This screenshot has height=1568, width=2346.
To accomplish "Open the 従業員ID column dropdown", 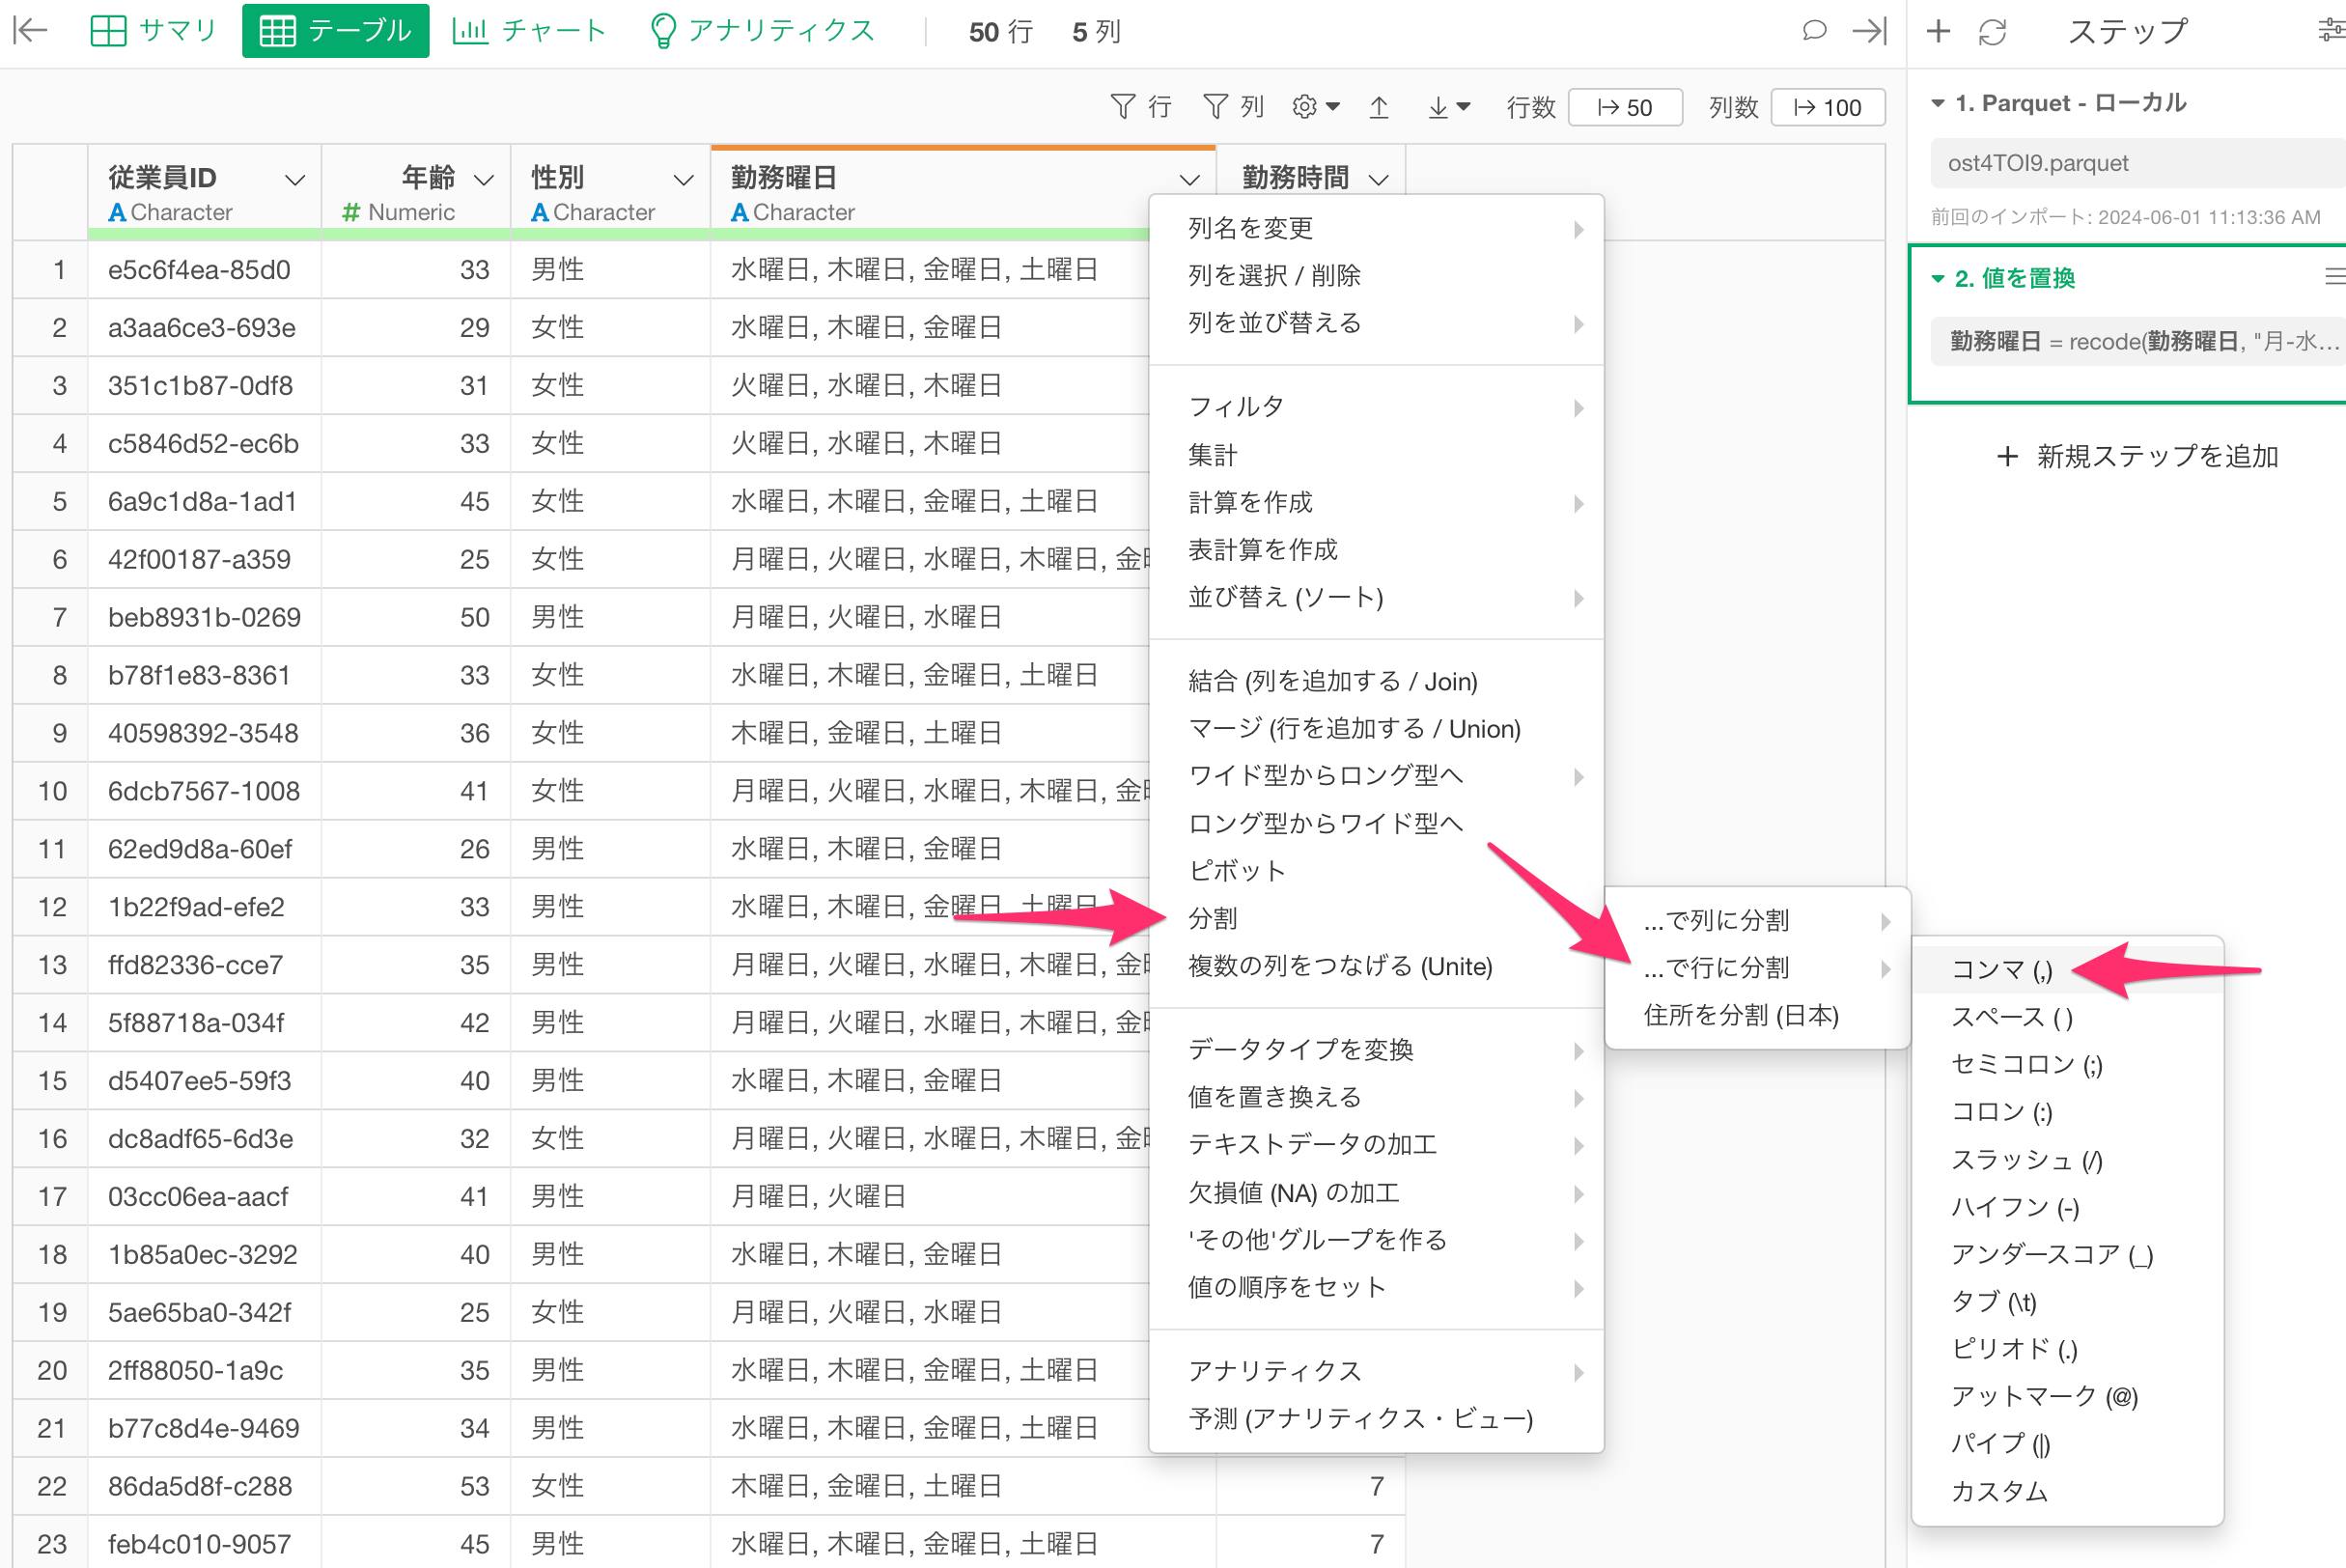I will [x=294, y=180].
